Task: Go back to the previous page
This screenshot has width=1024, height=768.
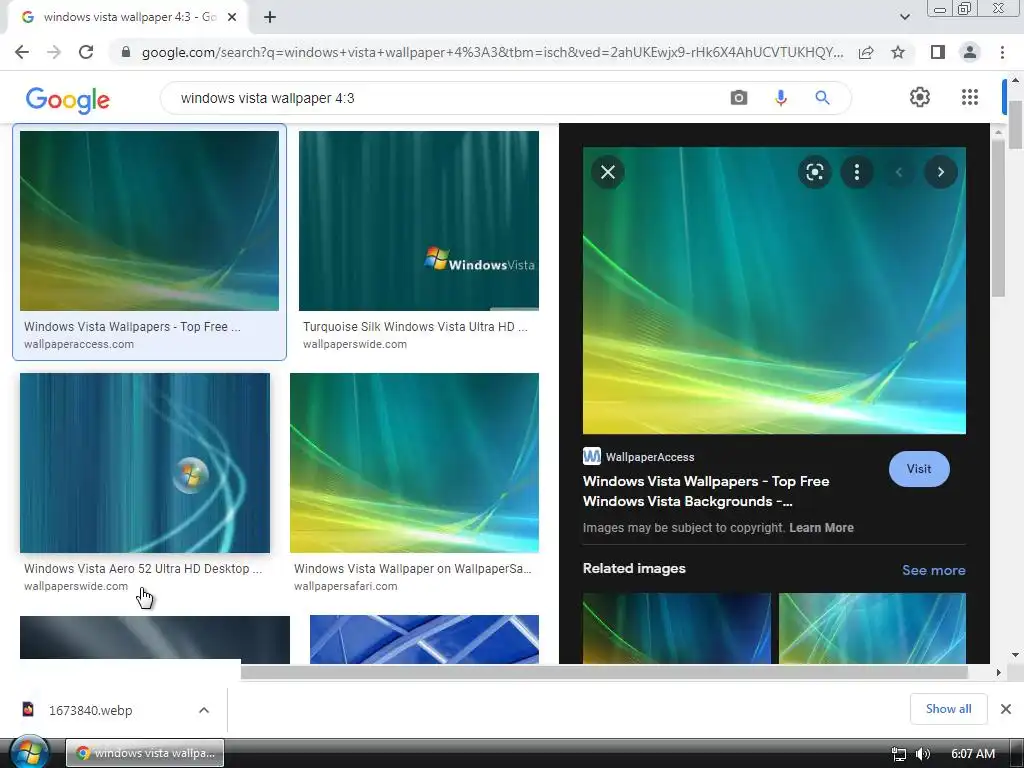Action: pyautogui.click(x=22, y=52)
